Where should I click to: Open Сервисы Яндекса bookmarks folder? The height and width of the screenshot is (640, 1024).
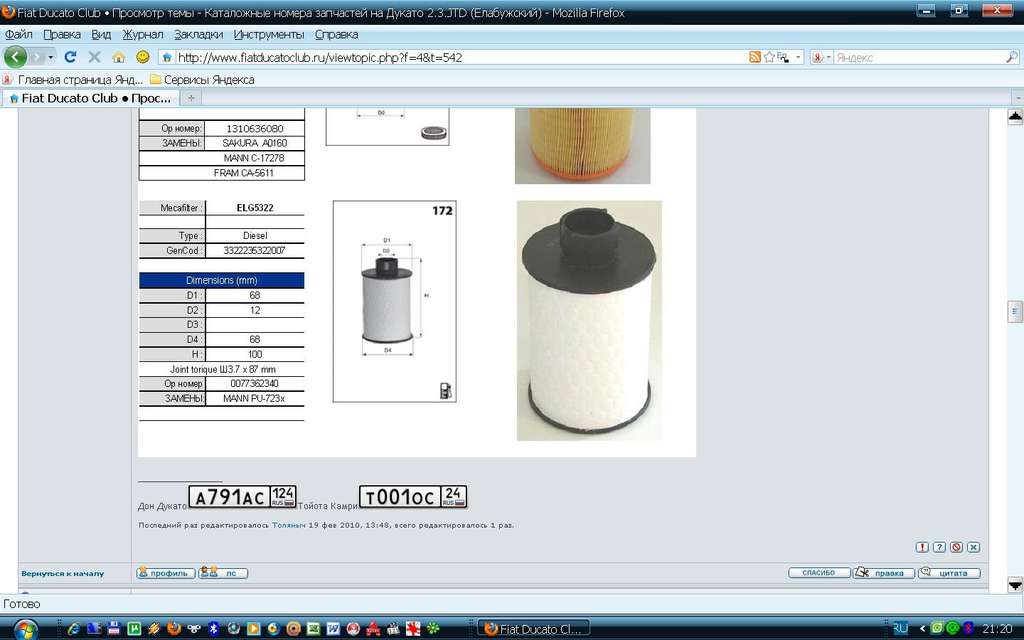click(202, 80)
